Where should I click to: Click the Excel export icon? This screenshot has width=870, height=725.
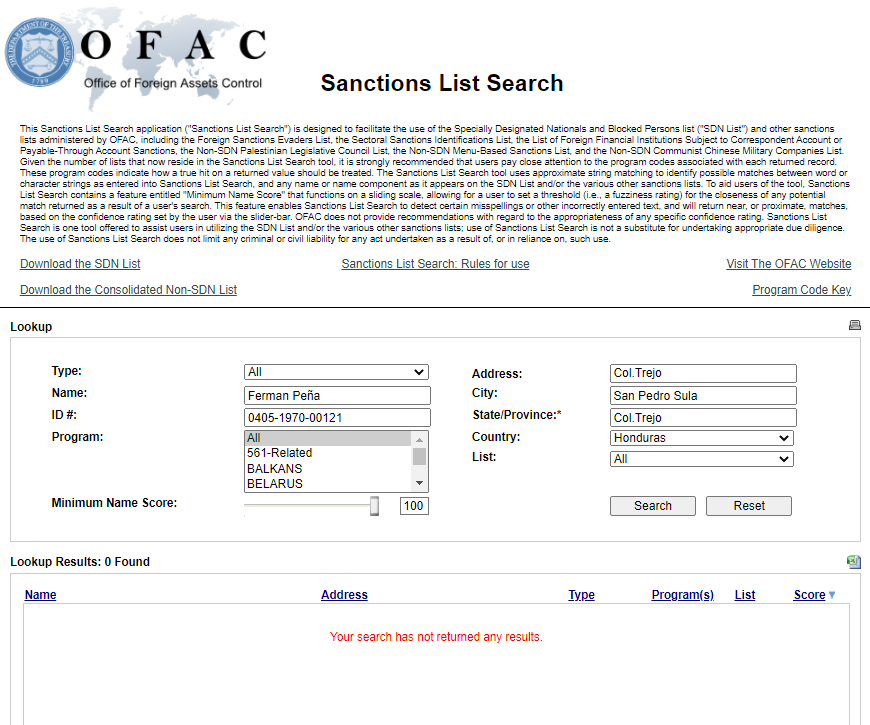(853, 562)
